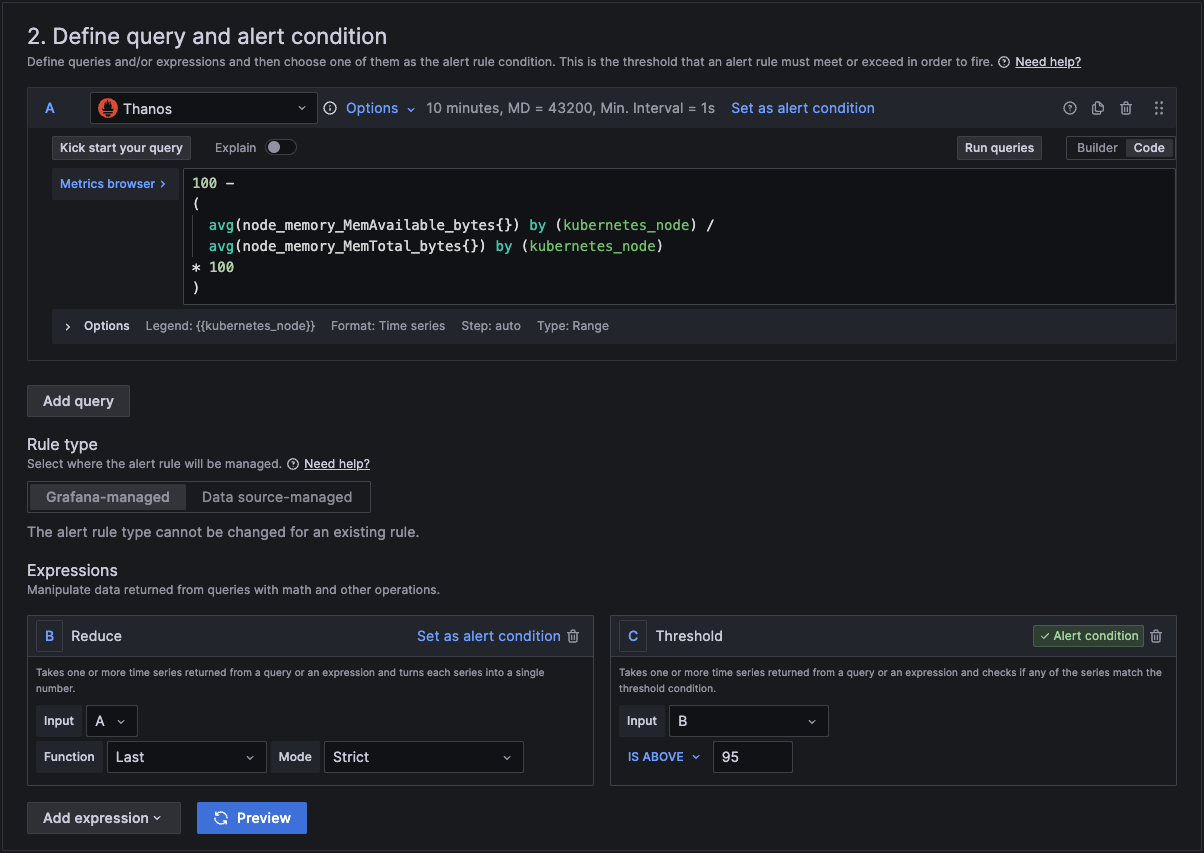Screen dimensions: 1204x853
Task: Click the info icon beside Thanos datasource
Action: (330, 108)
